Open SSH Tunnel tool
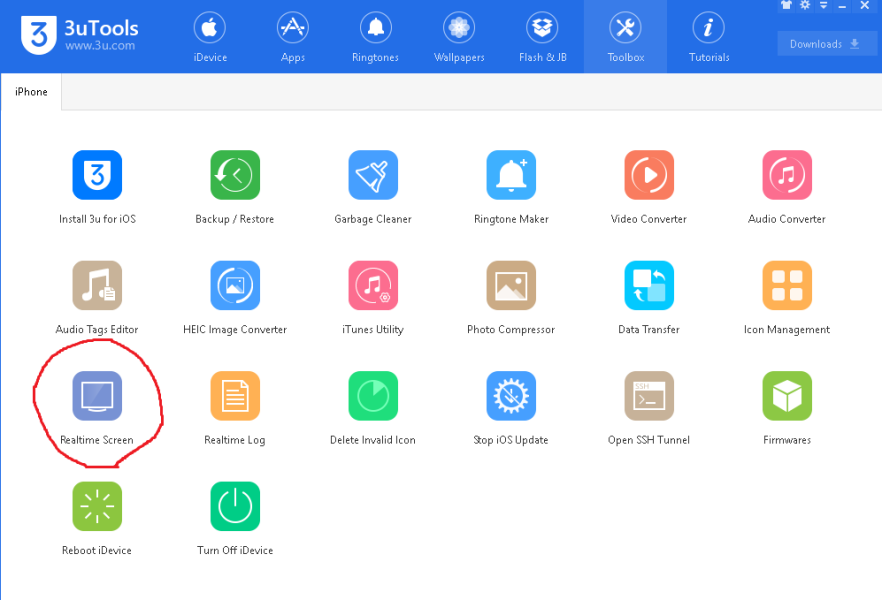 tap(649, 395)
